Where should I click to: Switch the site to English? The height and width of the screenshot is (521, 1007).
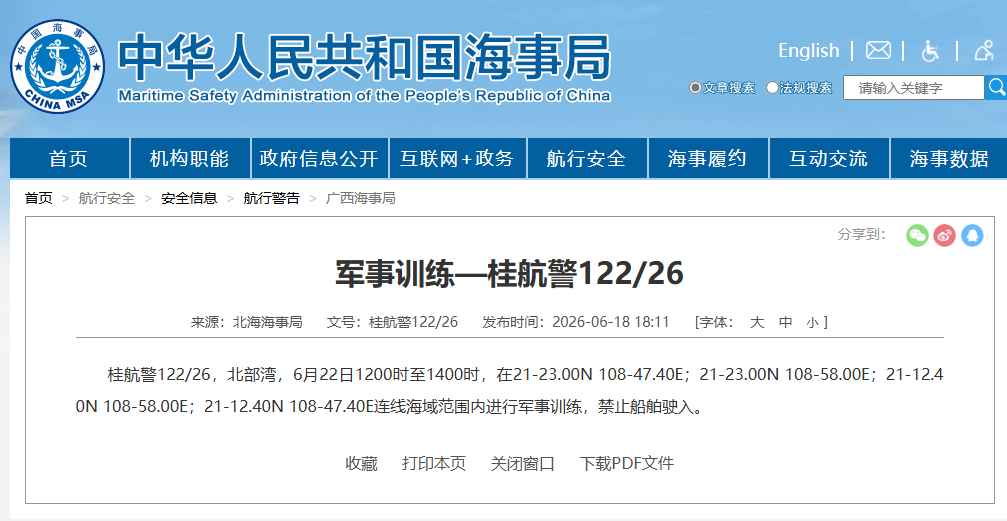click(x=809, y=50)
